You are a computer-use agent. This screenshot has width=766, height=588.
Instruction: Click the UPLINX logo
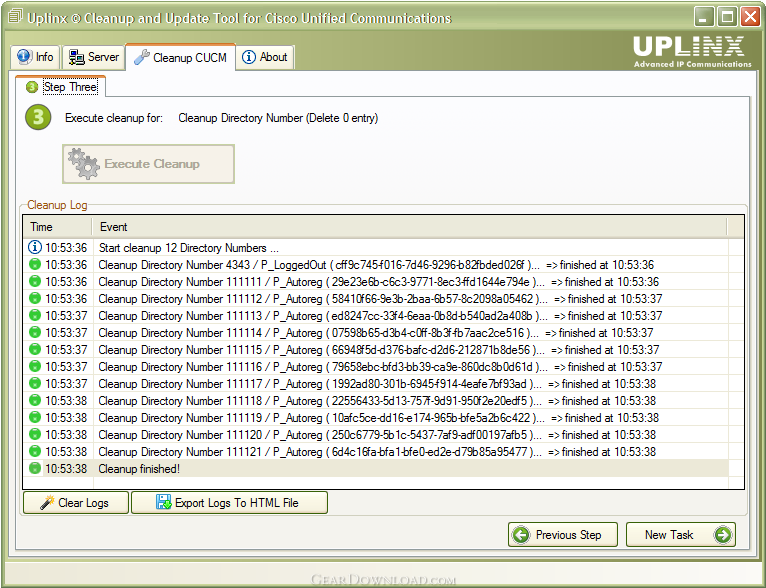(691, 50)
